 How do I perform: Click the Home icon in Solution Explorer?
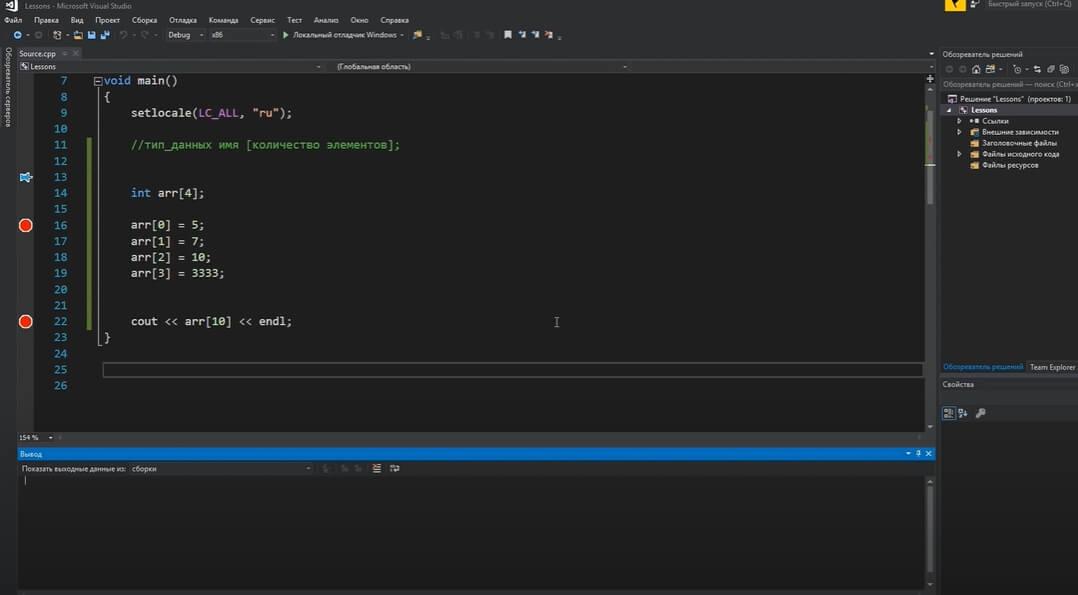(x=976, y=69)
